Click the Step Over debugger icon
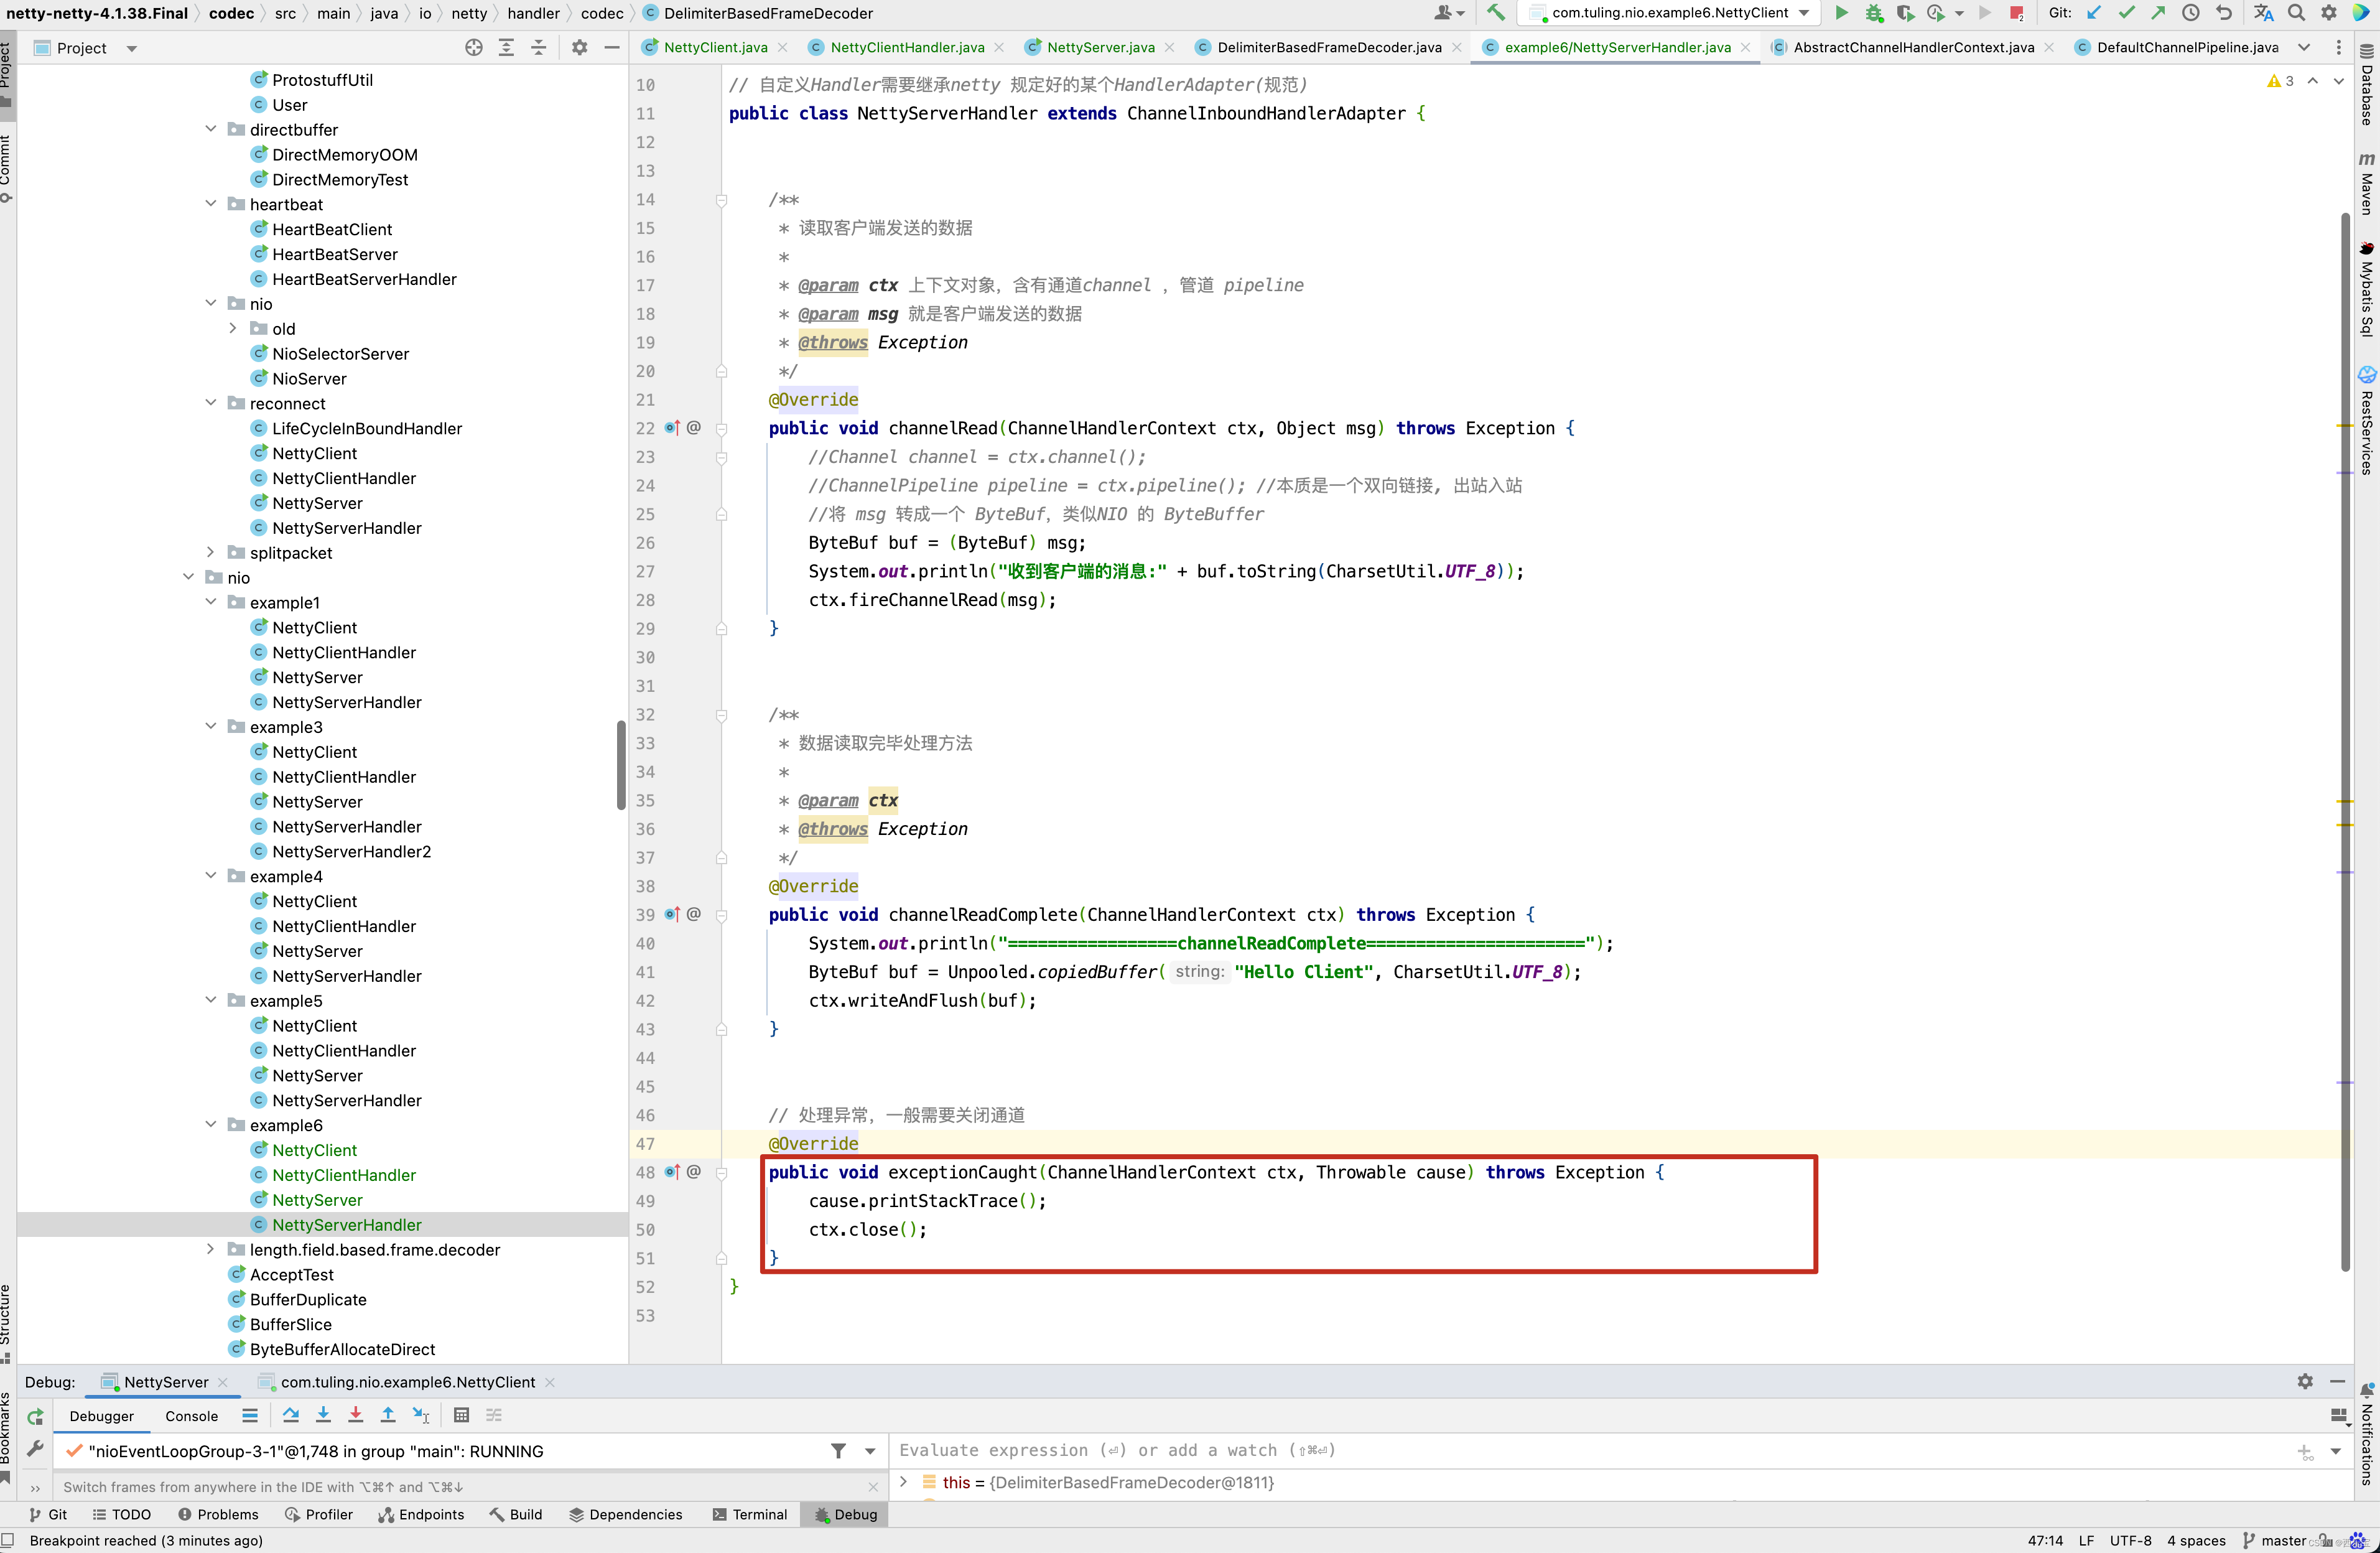Image resolution: width=2380 pixels, height=1553 pixels. coord(291,1415)
